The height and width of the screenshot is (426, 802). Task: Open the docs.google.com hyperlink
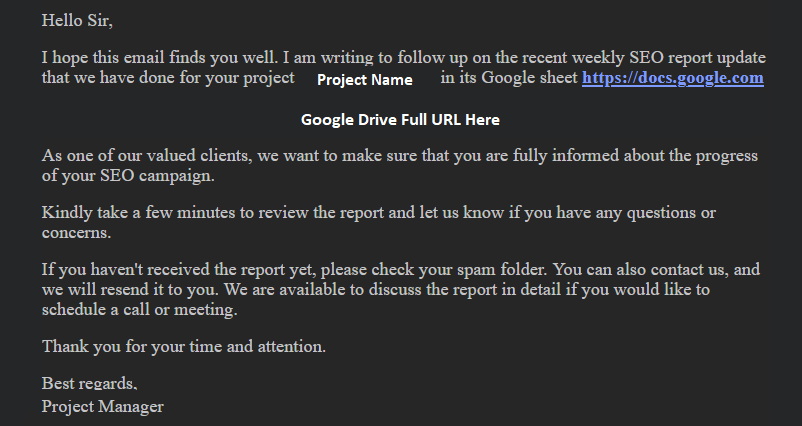click(672, 78)
